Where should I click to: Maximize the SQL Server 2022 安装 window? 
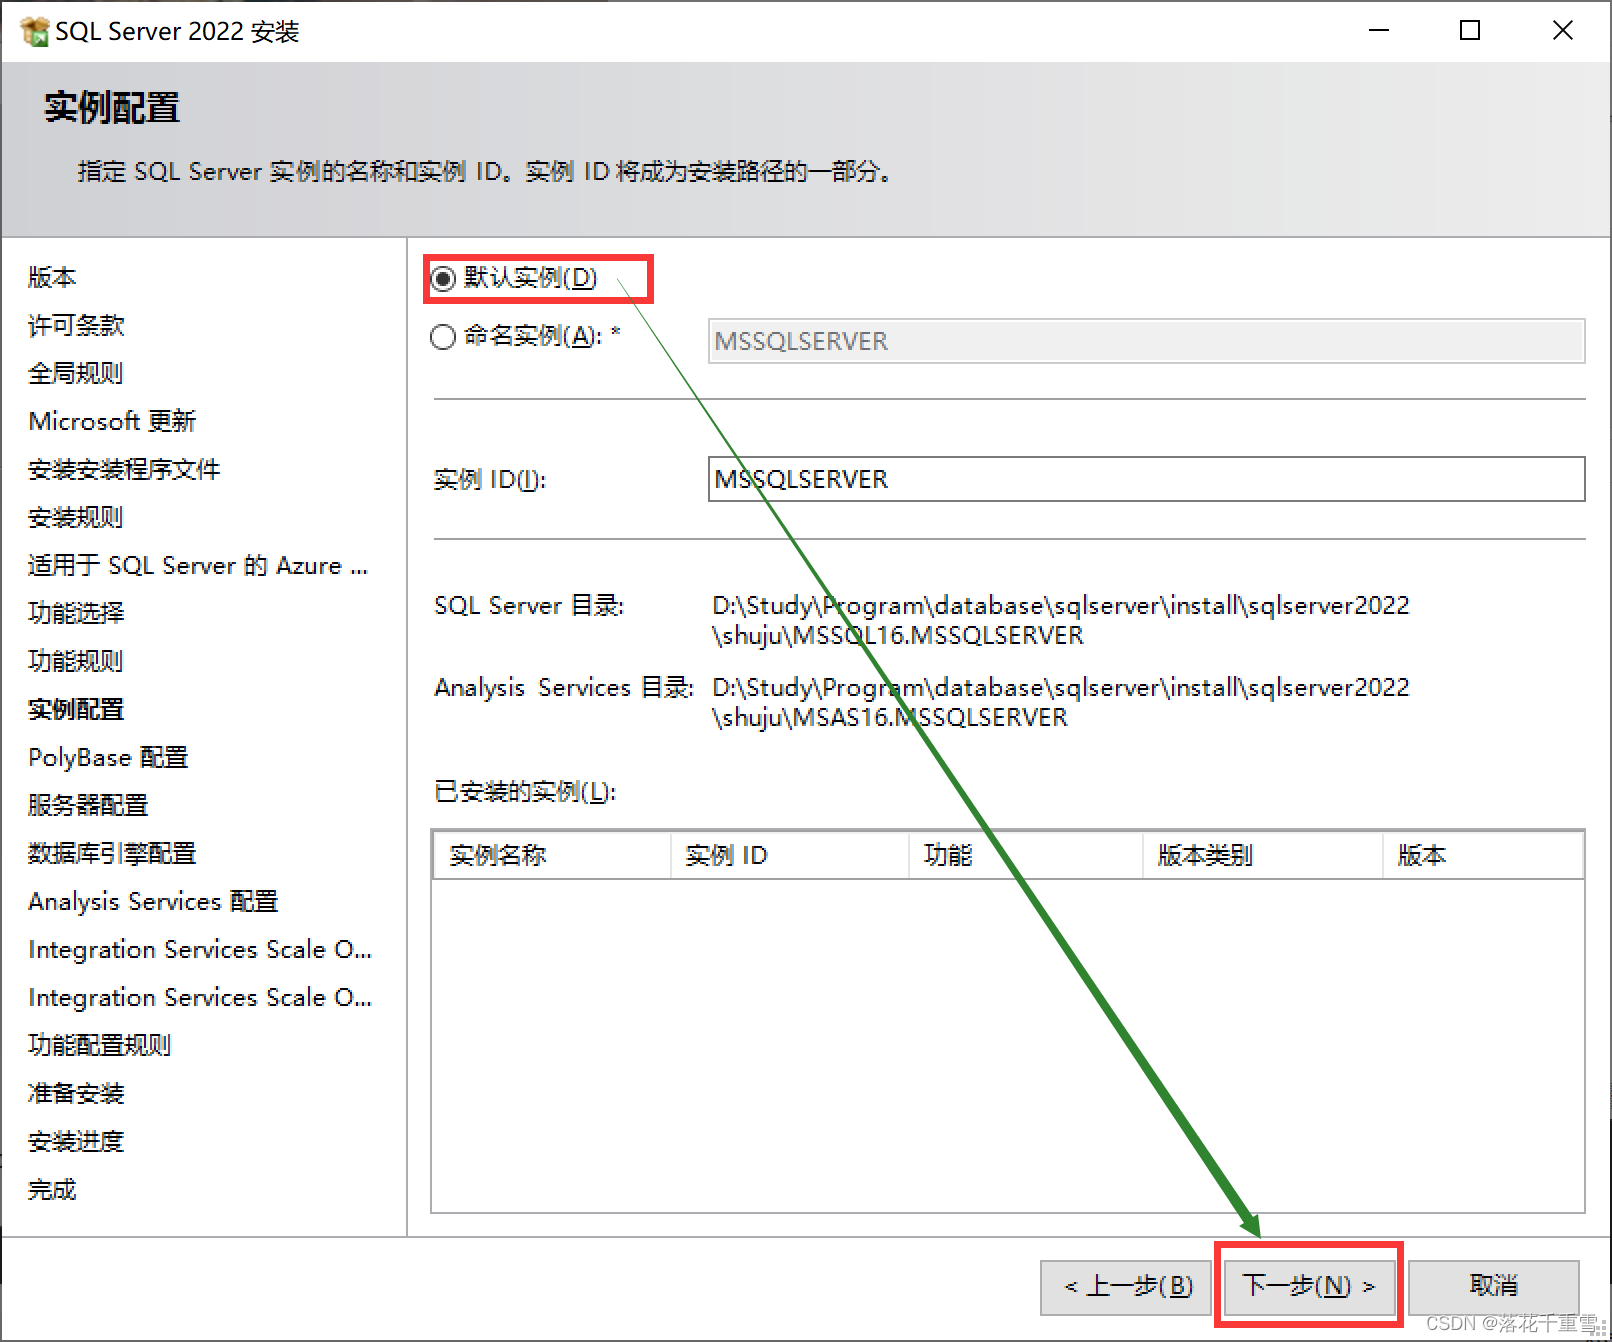pyautogui.click(x=1470, y=31)
